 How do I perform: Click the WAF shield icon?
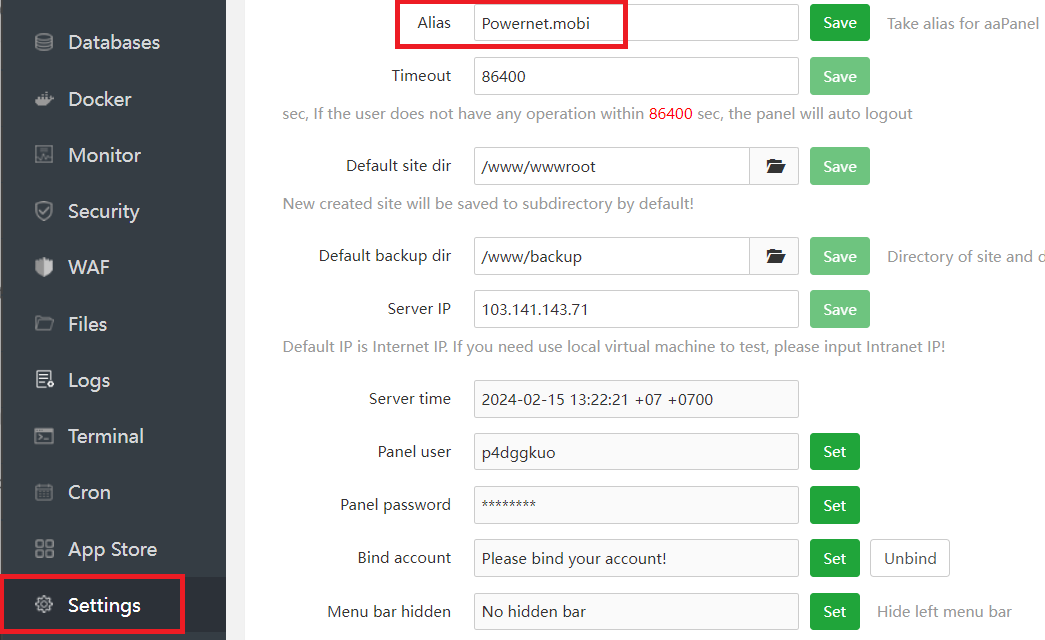pyautogui.click(x=44, y=267)
